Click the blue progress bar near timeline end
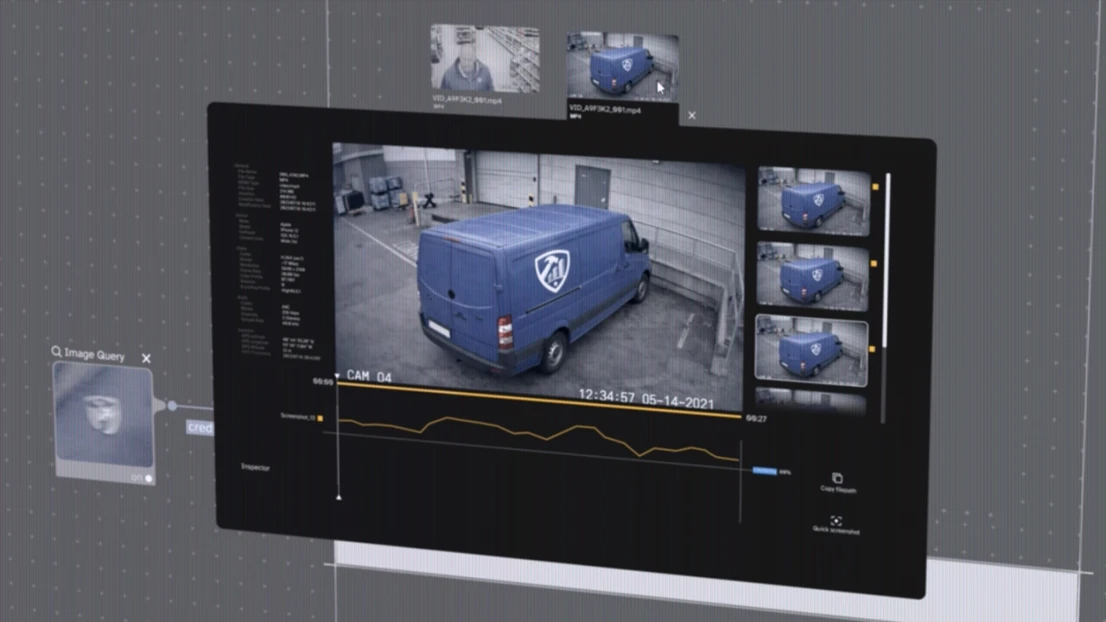1106x622 pixels. click(764, 470)
